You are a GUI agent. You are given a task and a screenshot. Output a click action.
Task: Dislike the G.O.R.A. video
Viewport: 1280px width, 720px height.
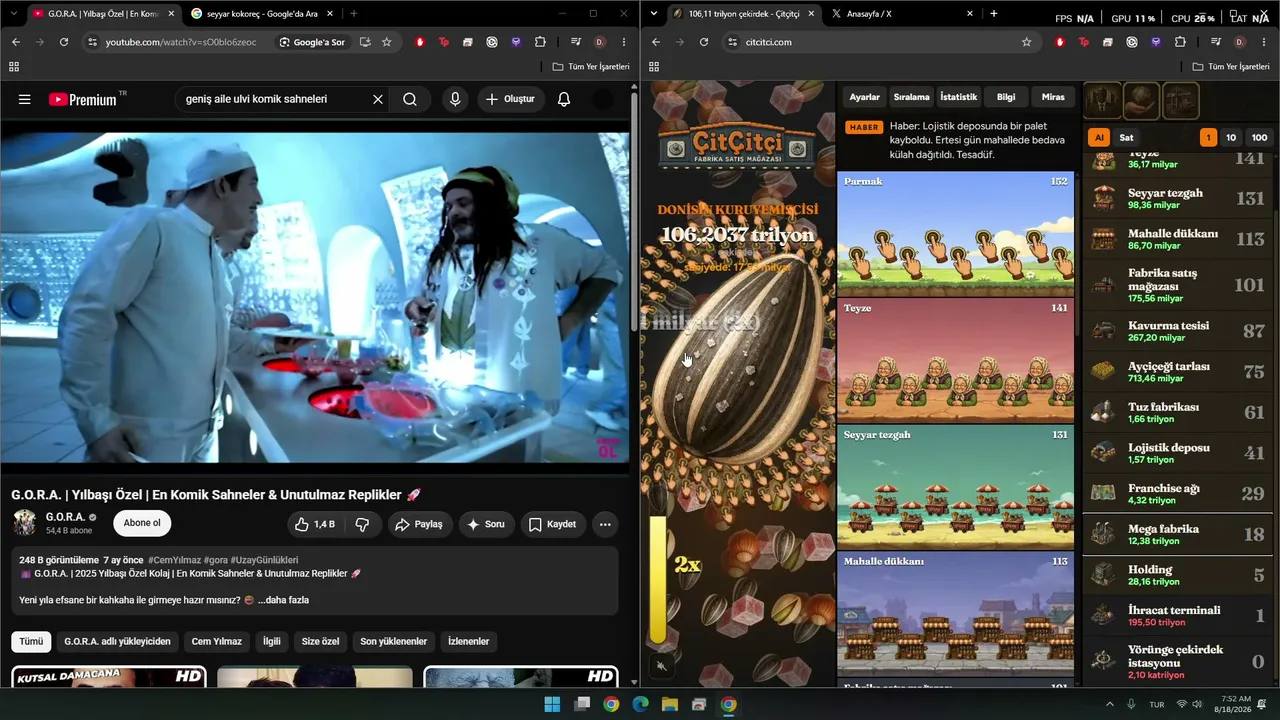[x=362, y=524]
